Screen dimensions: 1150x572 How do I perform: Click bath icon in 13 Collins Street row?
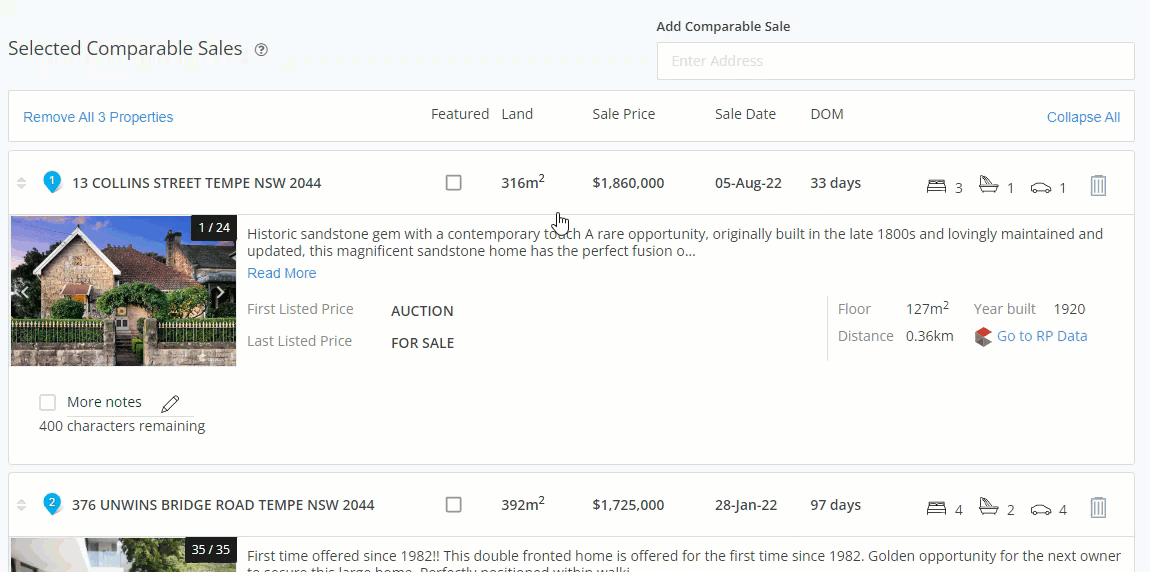point(989,184)
